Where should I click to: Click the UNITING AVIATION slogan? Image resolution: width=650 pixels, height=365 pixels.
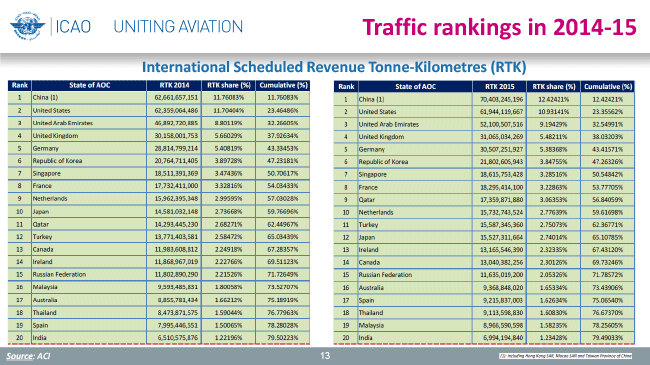[178, 27]
